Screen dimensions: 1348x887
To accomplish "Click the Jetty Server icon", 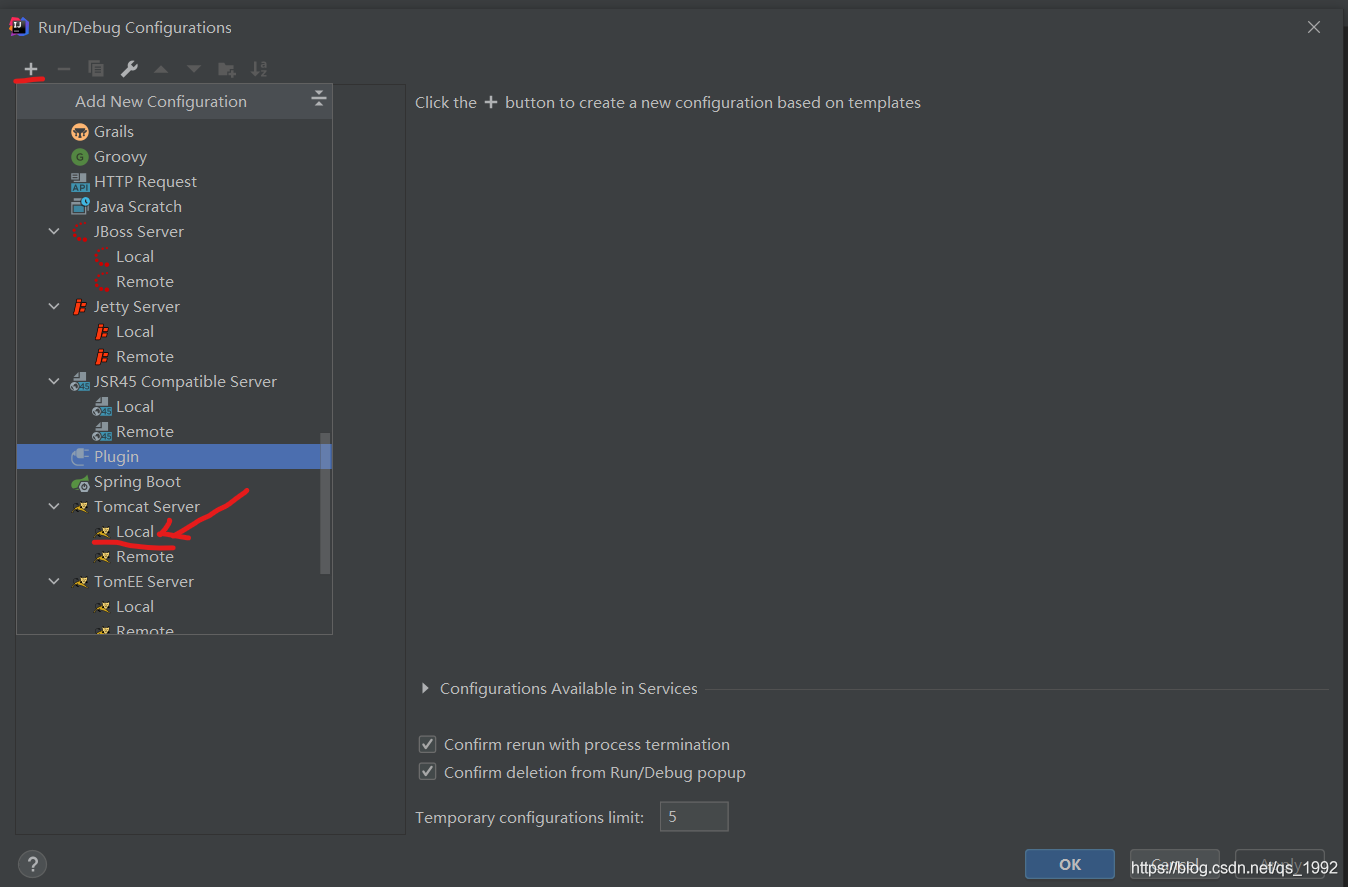I will click(80, 306).
